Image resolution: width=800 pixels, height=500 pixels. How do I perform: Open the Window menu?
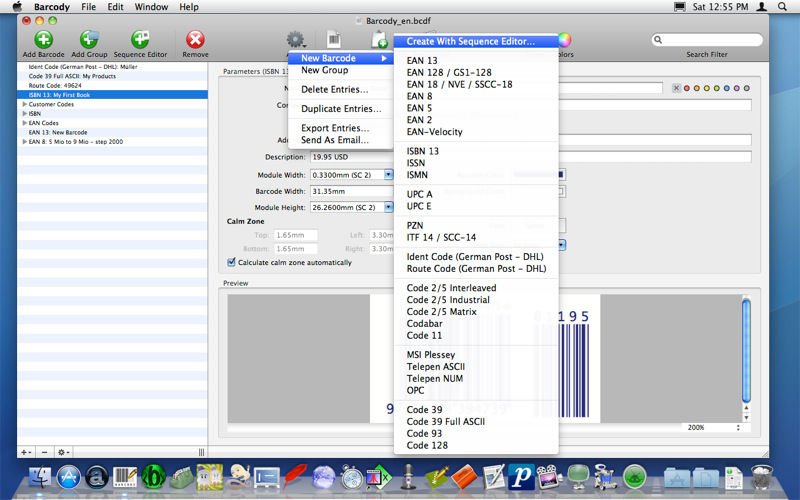click(151, 7)
